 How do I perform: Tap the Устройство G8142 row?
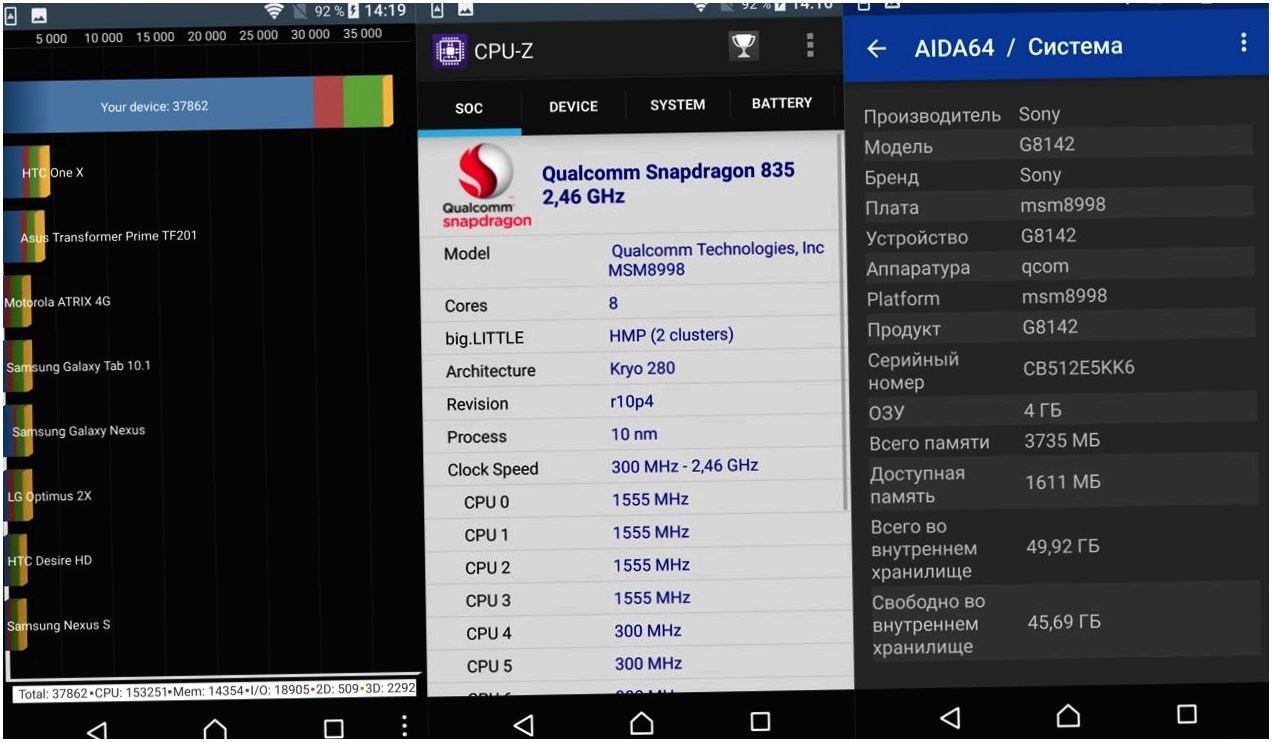[1058, 237]
